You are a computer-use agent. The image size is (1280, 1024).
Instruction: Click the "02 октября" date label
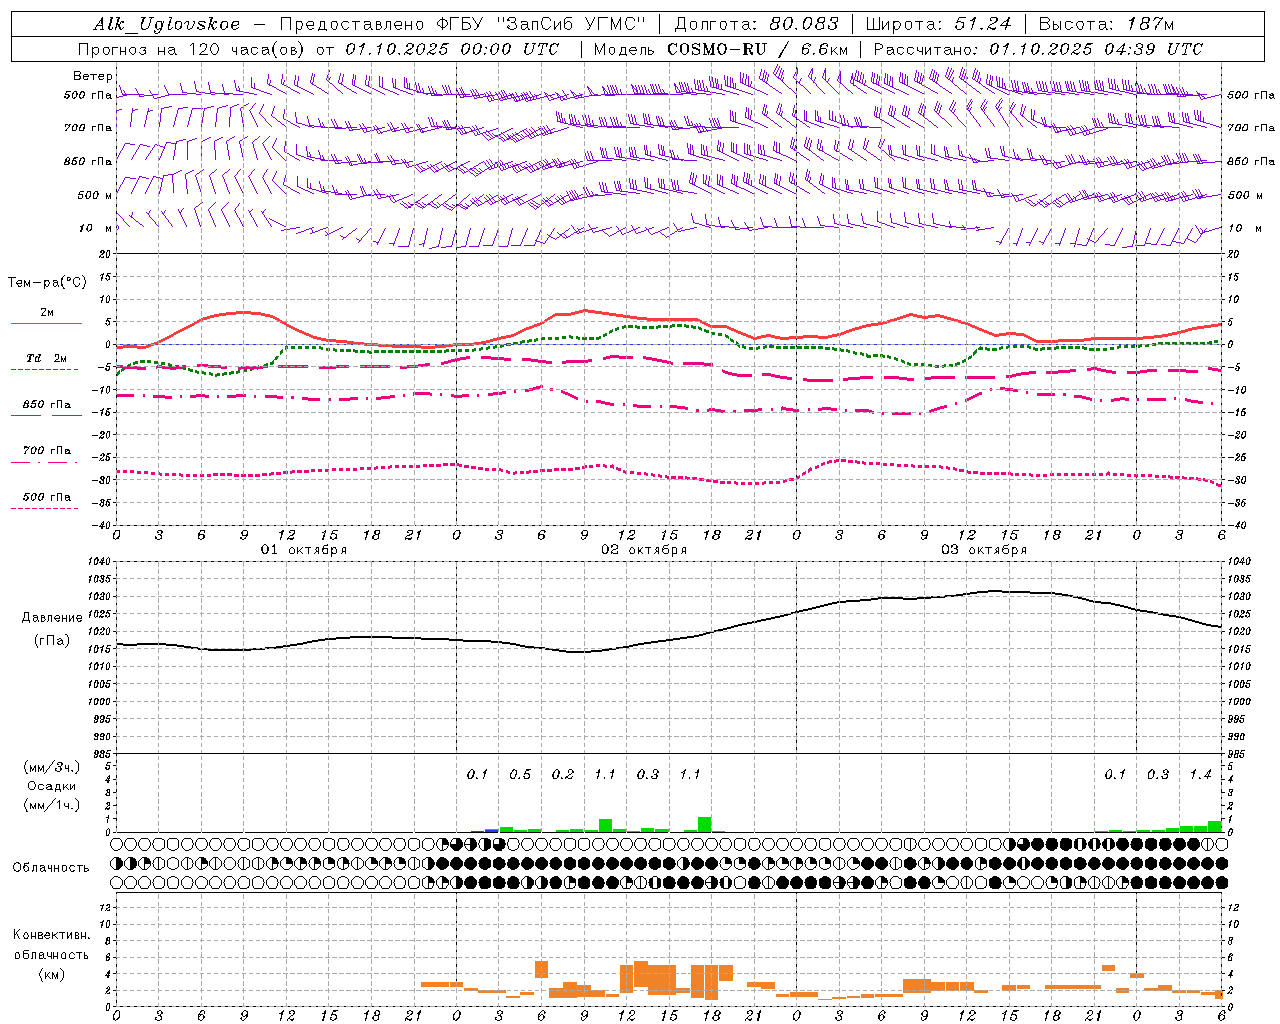[x=644, y=550]
